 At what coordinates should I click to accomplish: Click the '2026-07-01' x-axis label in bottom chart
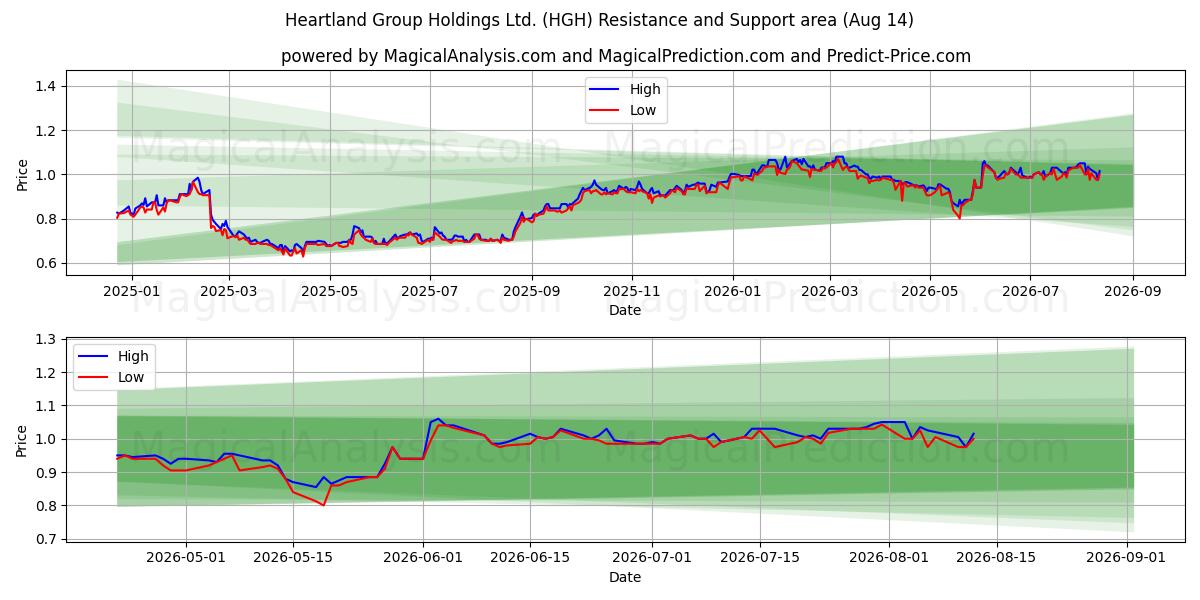pos(652,557)
